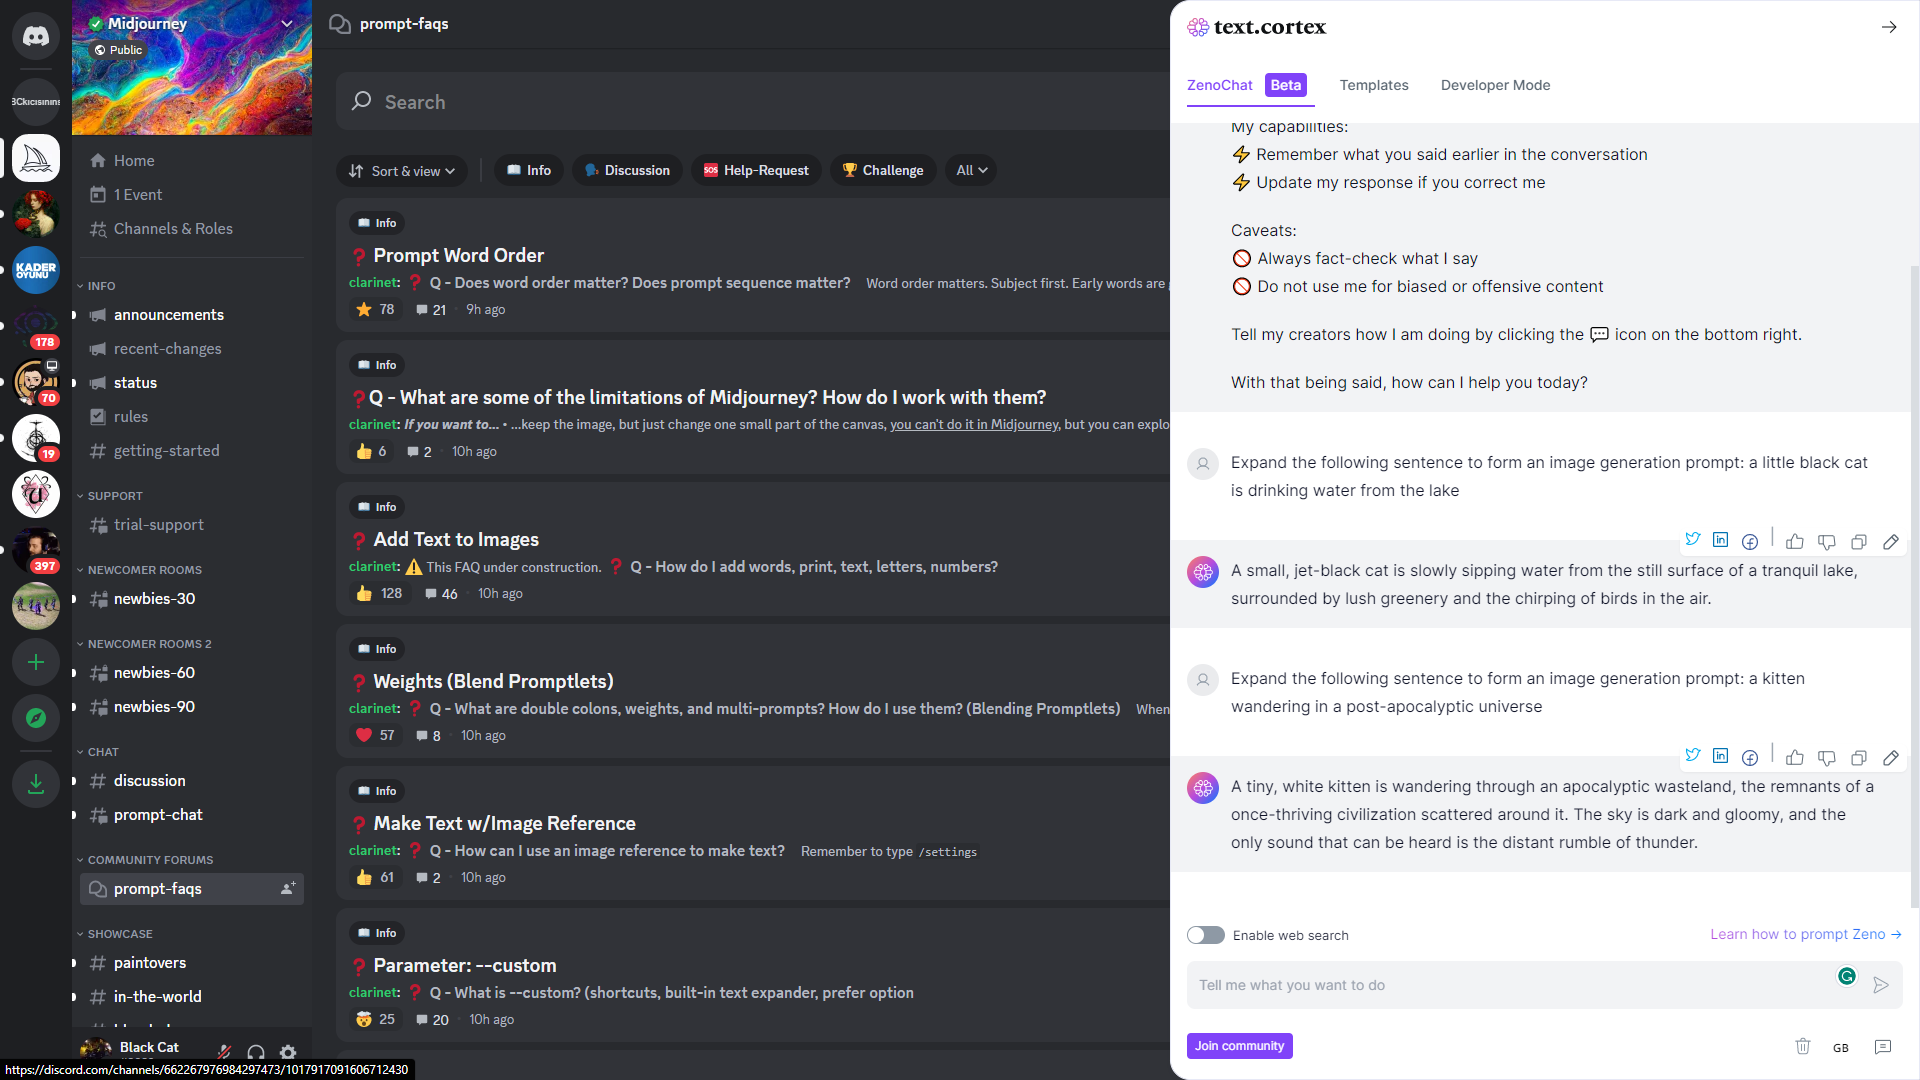Open the feedback speech-bubble icon at bottom right
Screen dimensions: 1920x1080
tap(1883, 1047)
